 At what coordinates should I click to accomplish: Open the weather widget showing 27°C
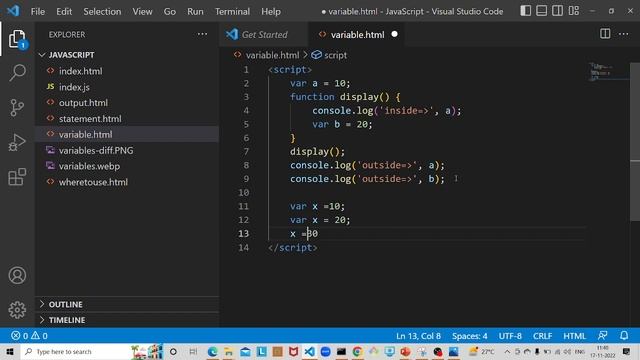point(482,351)
